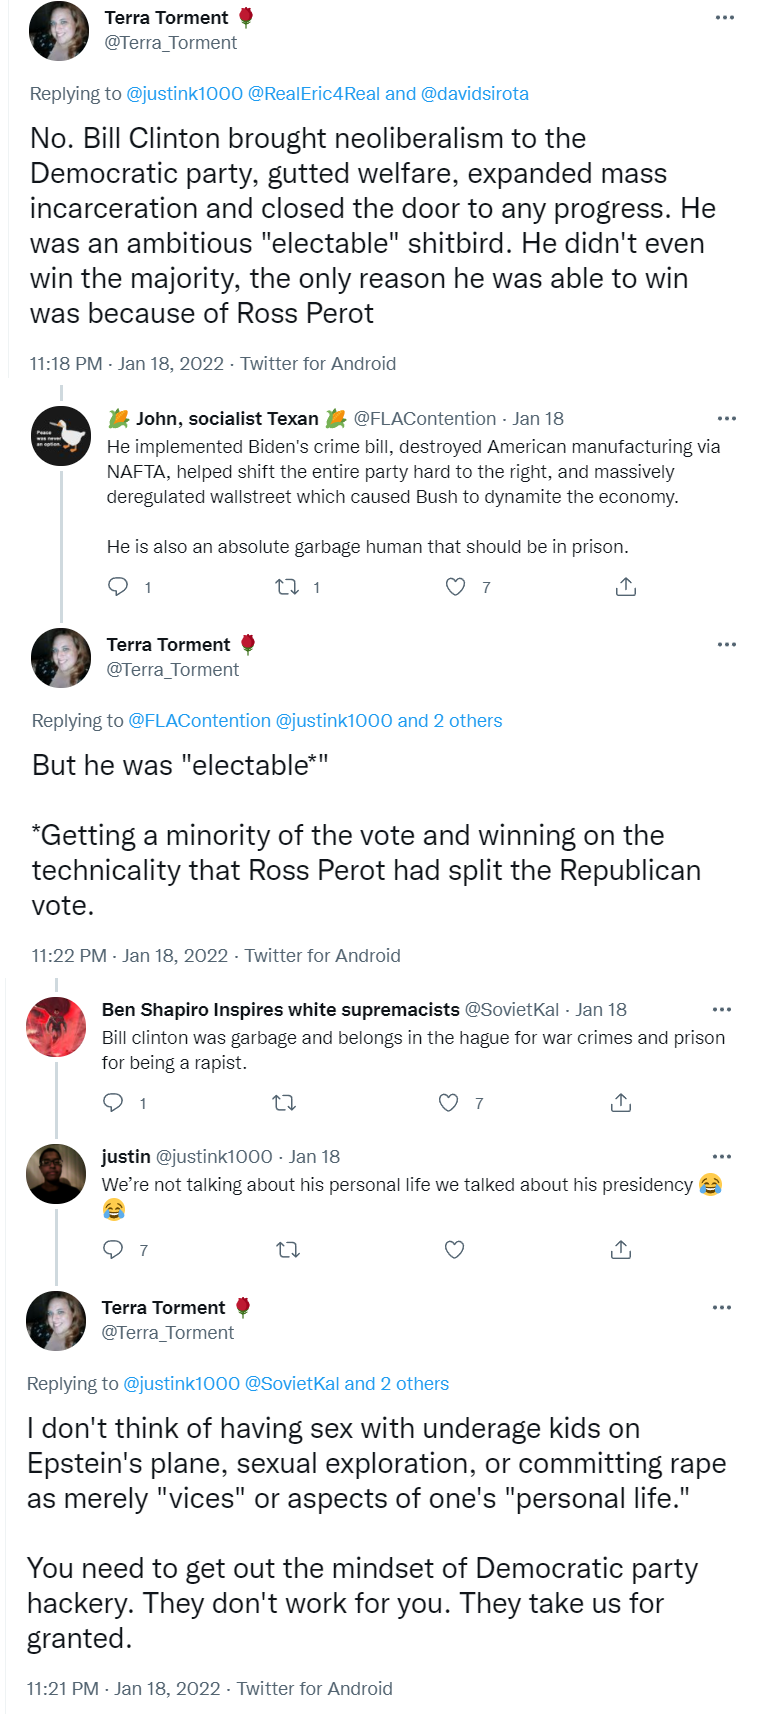The width and height of the screenshot is (757, 1726).
Task: Open justin's profile avatar
Action: (x=56, y=1174)
